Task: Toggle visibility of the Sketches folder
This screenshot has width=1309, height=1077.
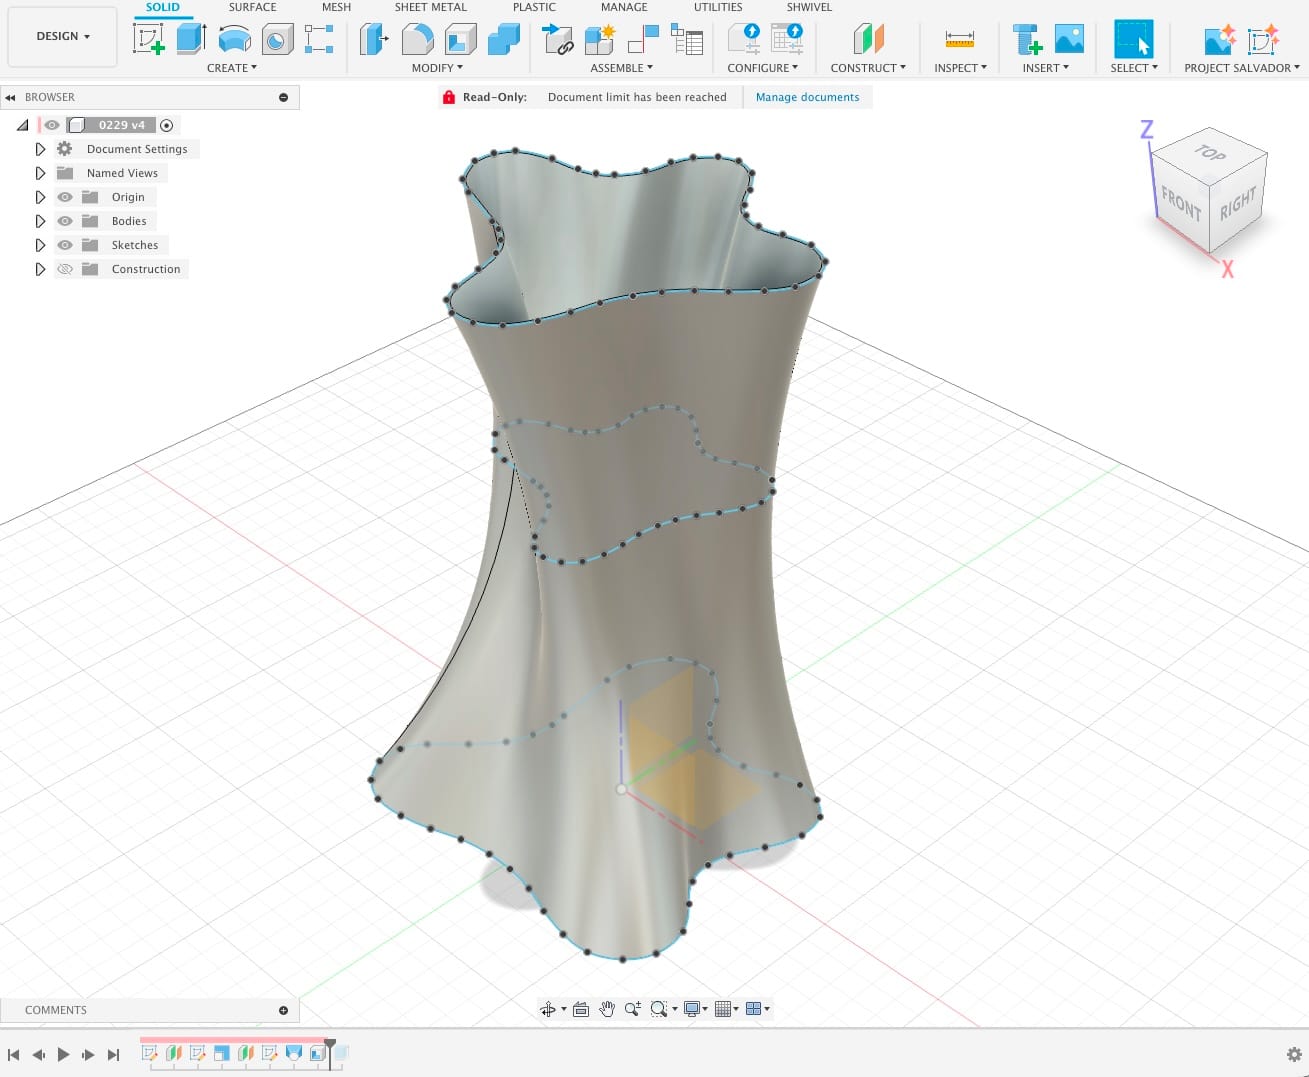Action: 65,245
